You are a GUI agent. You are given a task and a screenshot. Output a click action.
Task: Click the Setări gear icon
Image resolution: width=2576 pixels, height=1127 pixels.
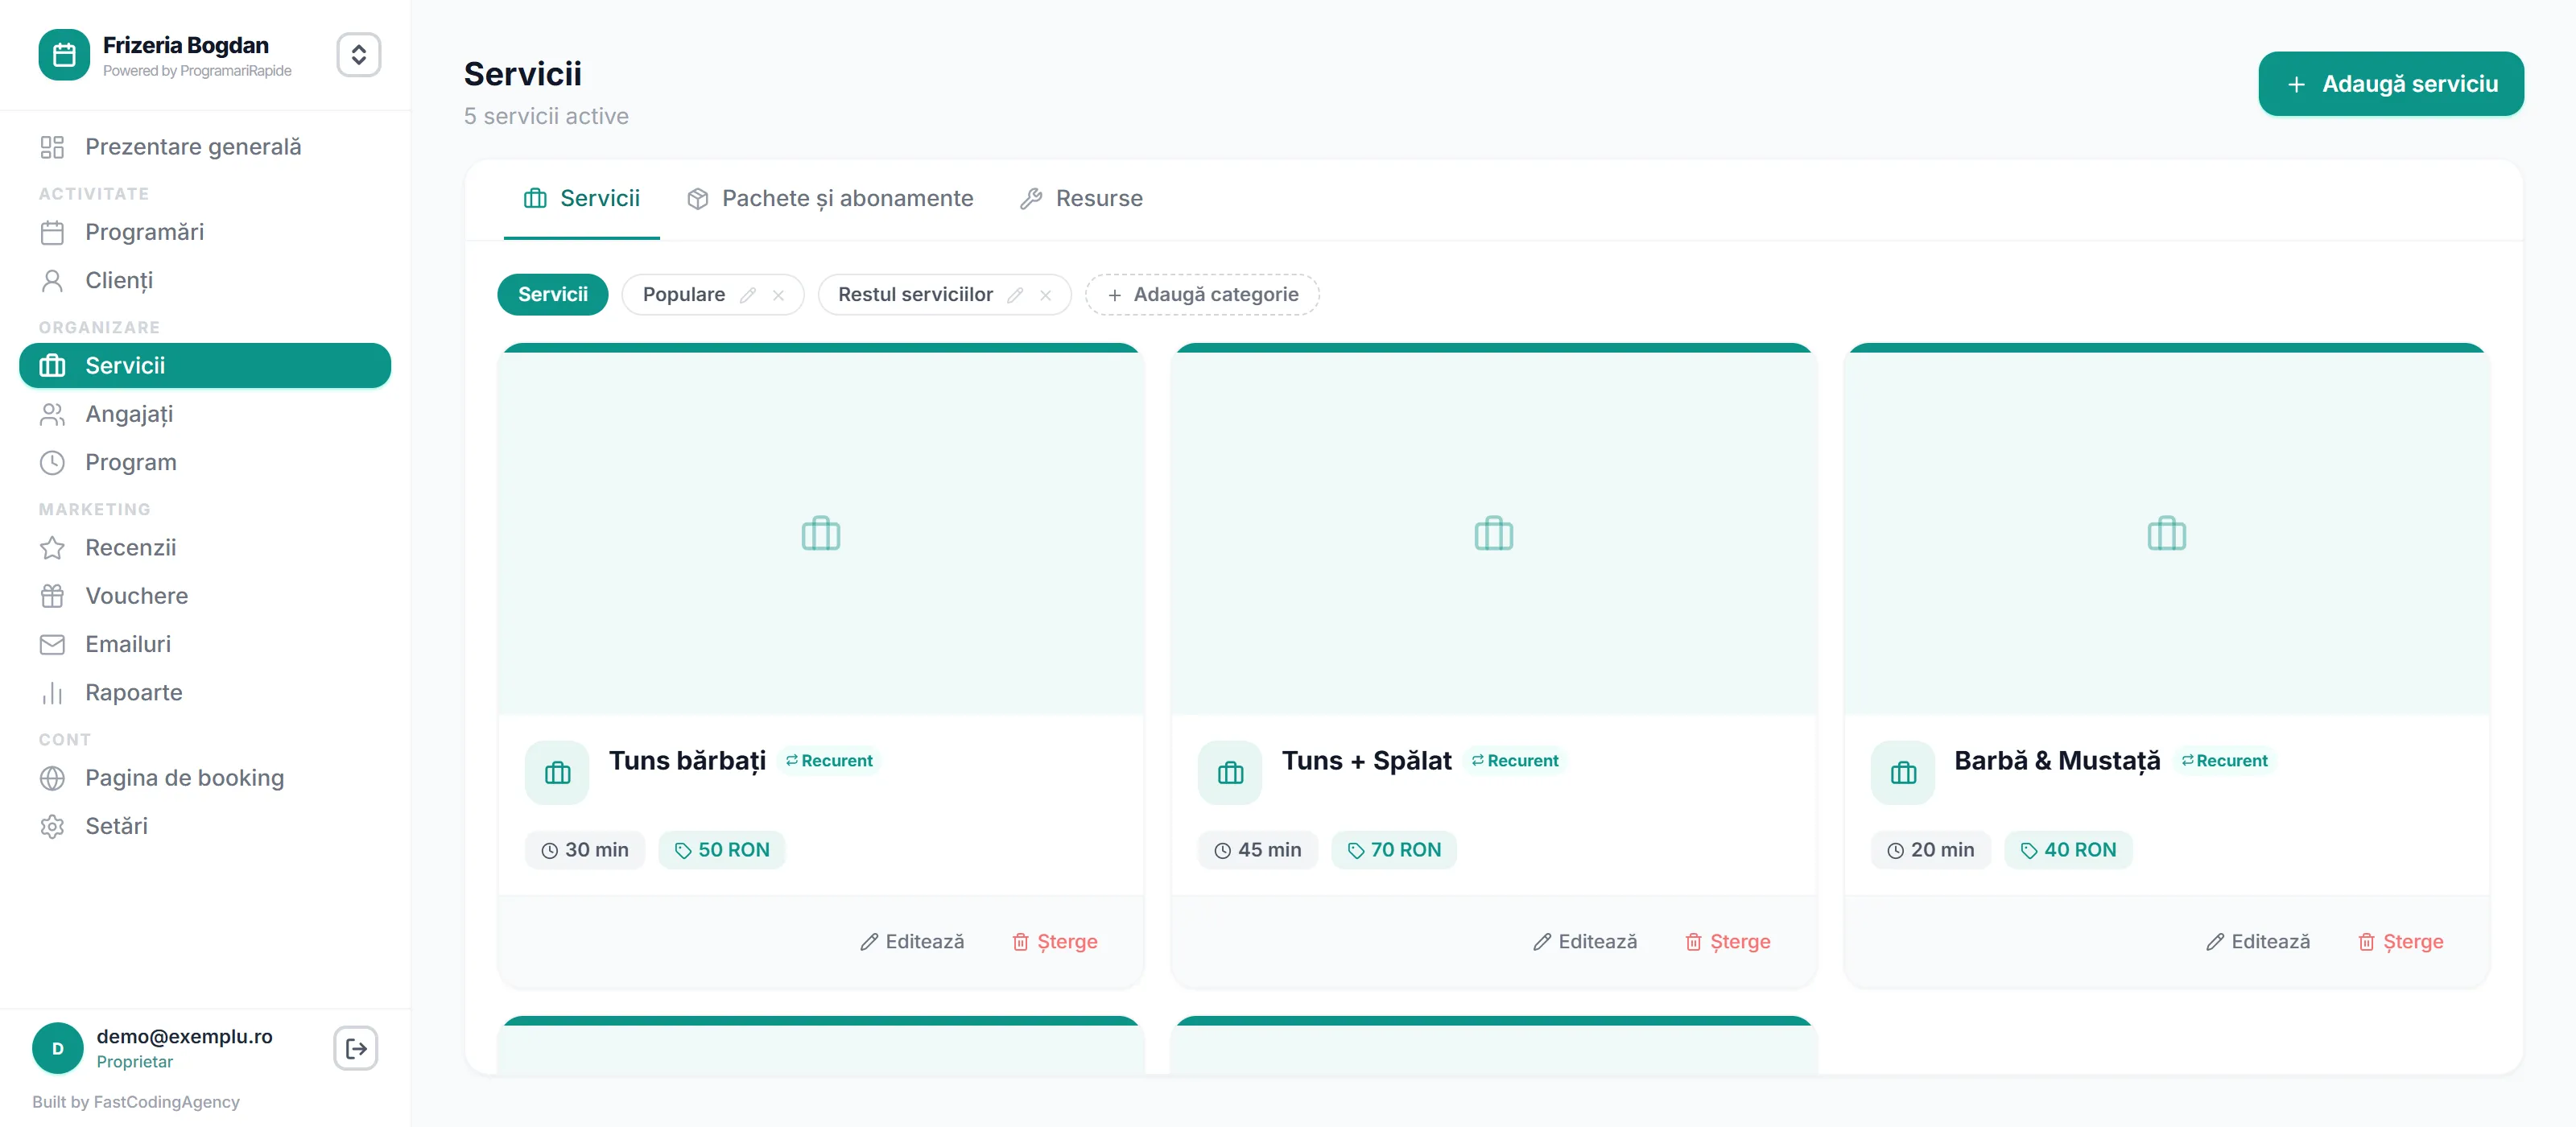52,826
